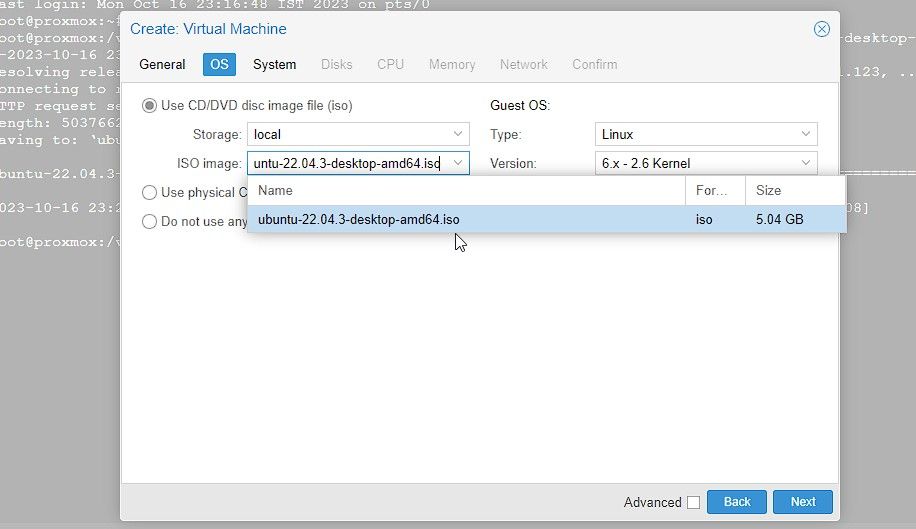Open the Guest OS Type dropdown
The height and width of the screenshot is (529, 916).
tap(806, 134)
